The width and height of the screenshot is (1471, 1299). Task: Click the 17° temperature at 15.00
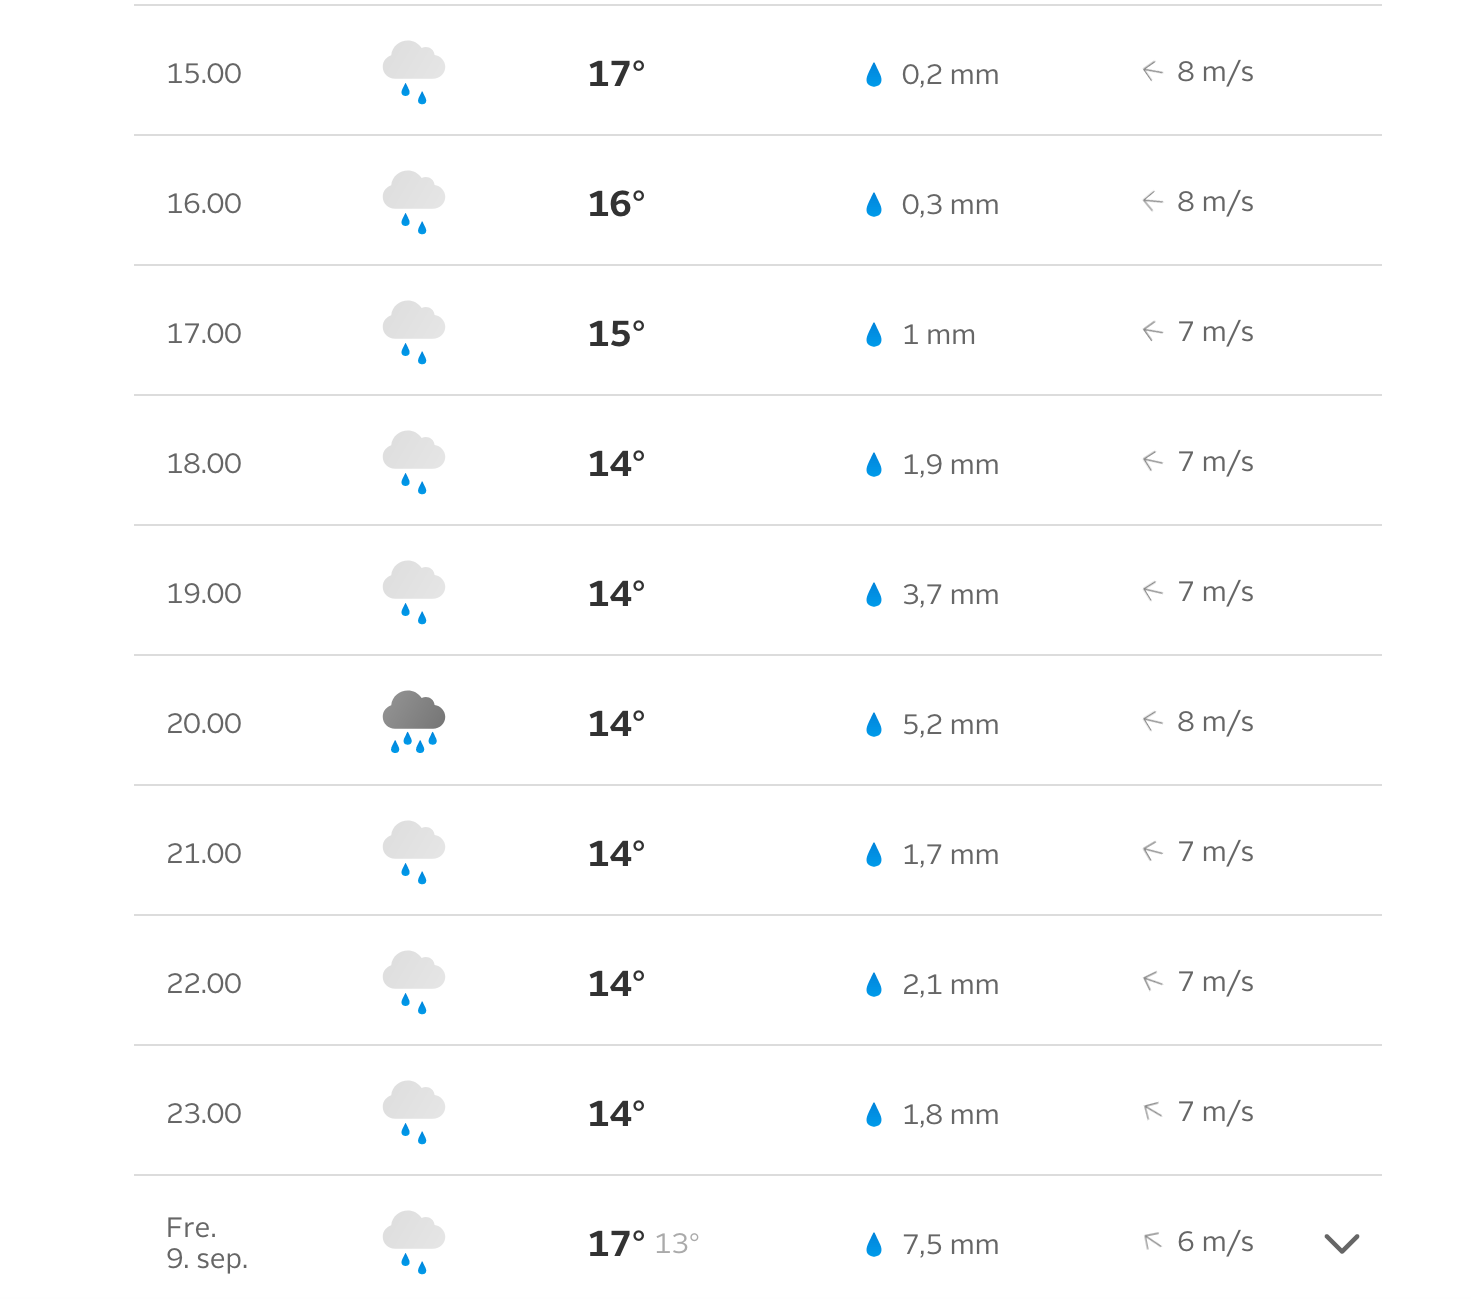point(616,74)
